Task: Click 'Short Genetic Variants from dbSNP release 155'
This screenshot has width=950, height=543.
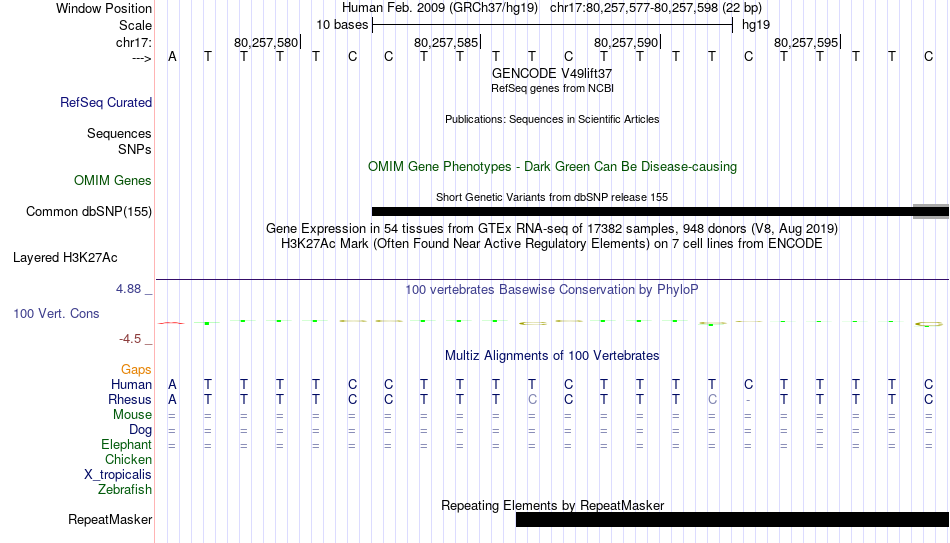Action: tap(552, 198)
